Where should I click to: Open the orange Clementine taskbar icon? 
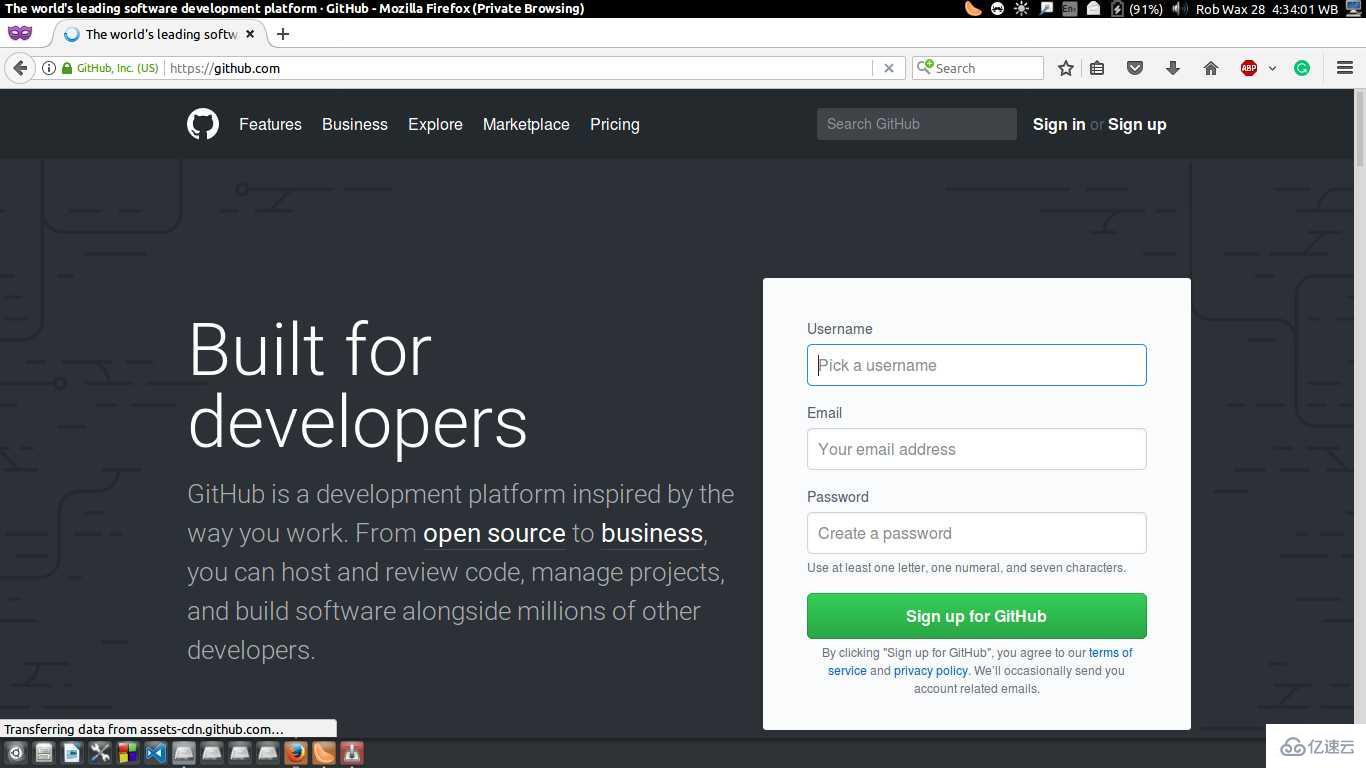323,753
